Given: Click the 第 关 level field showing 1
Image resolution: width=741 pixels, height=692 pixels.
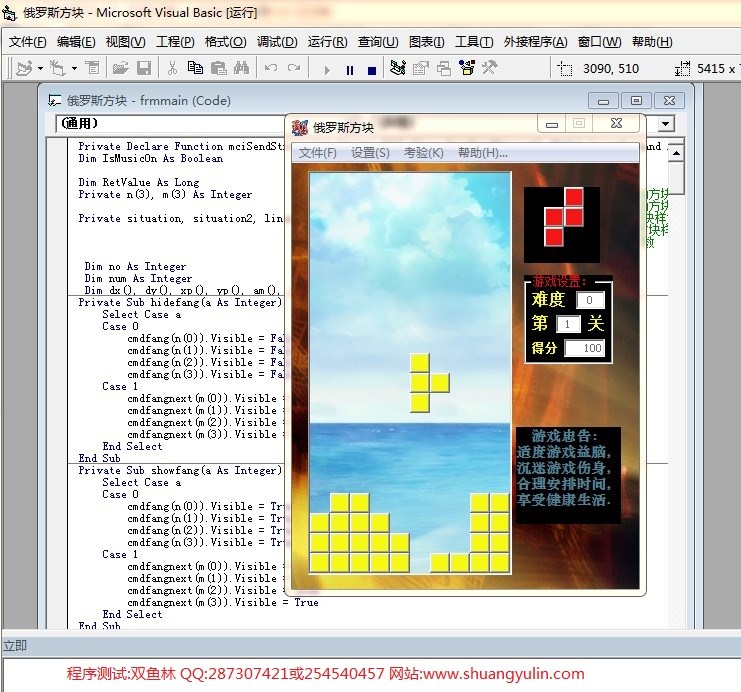Looking at the screenshot, I should tap(568, 324).
